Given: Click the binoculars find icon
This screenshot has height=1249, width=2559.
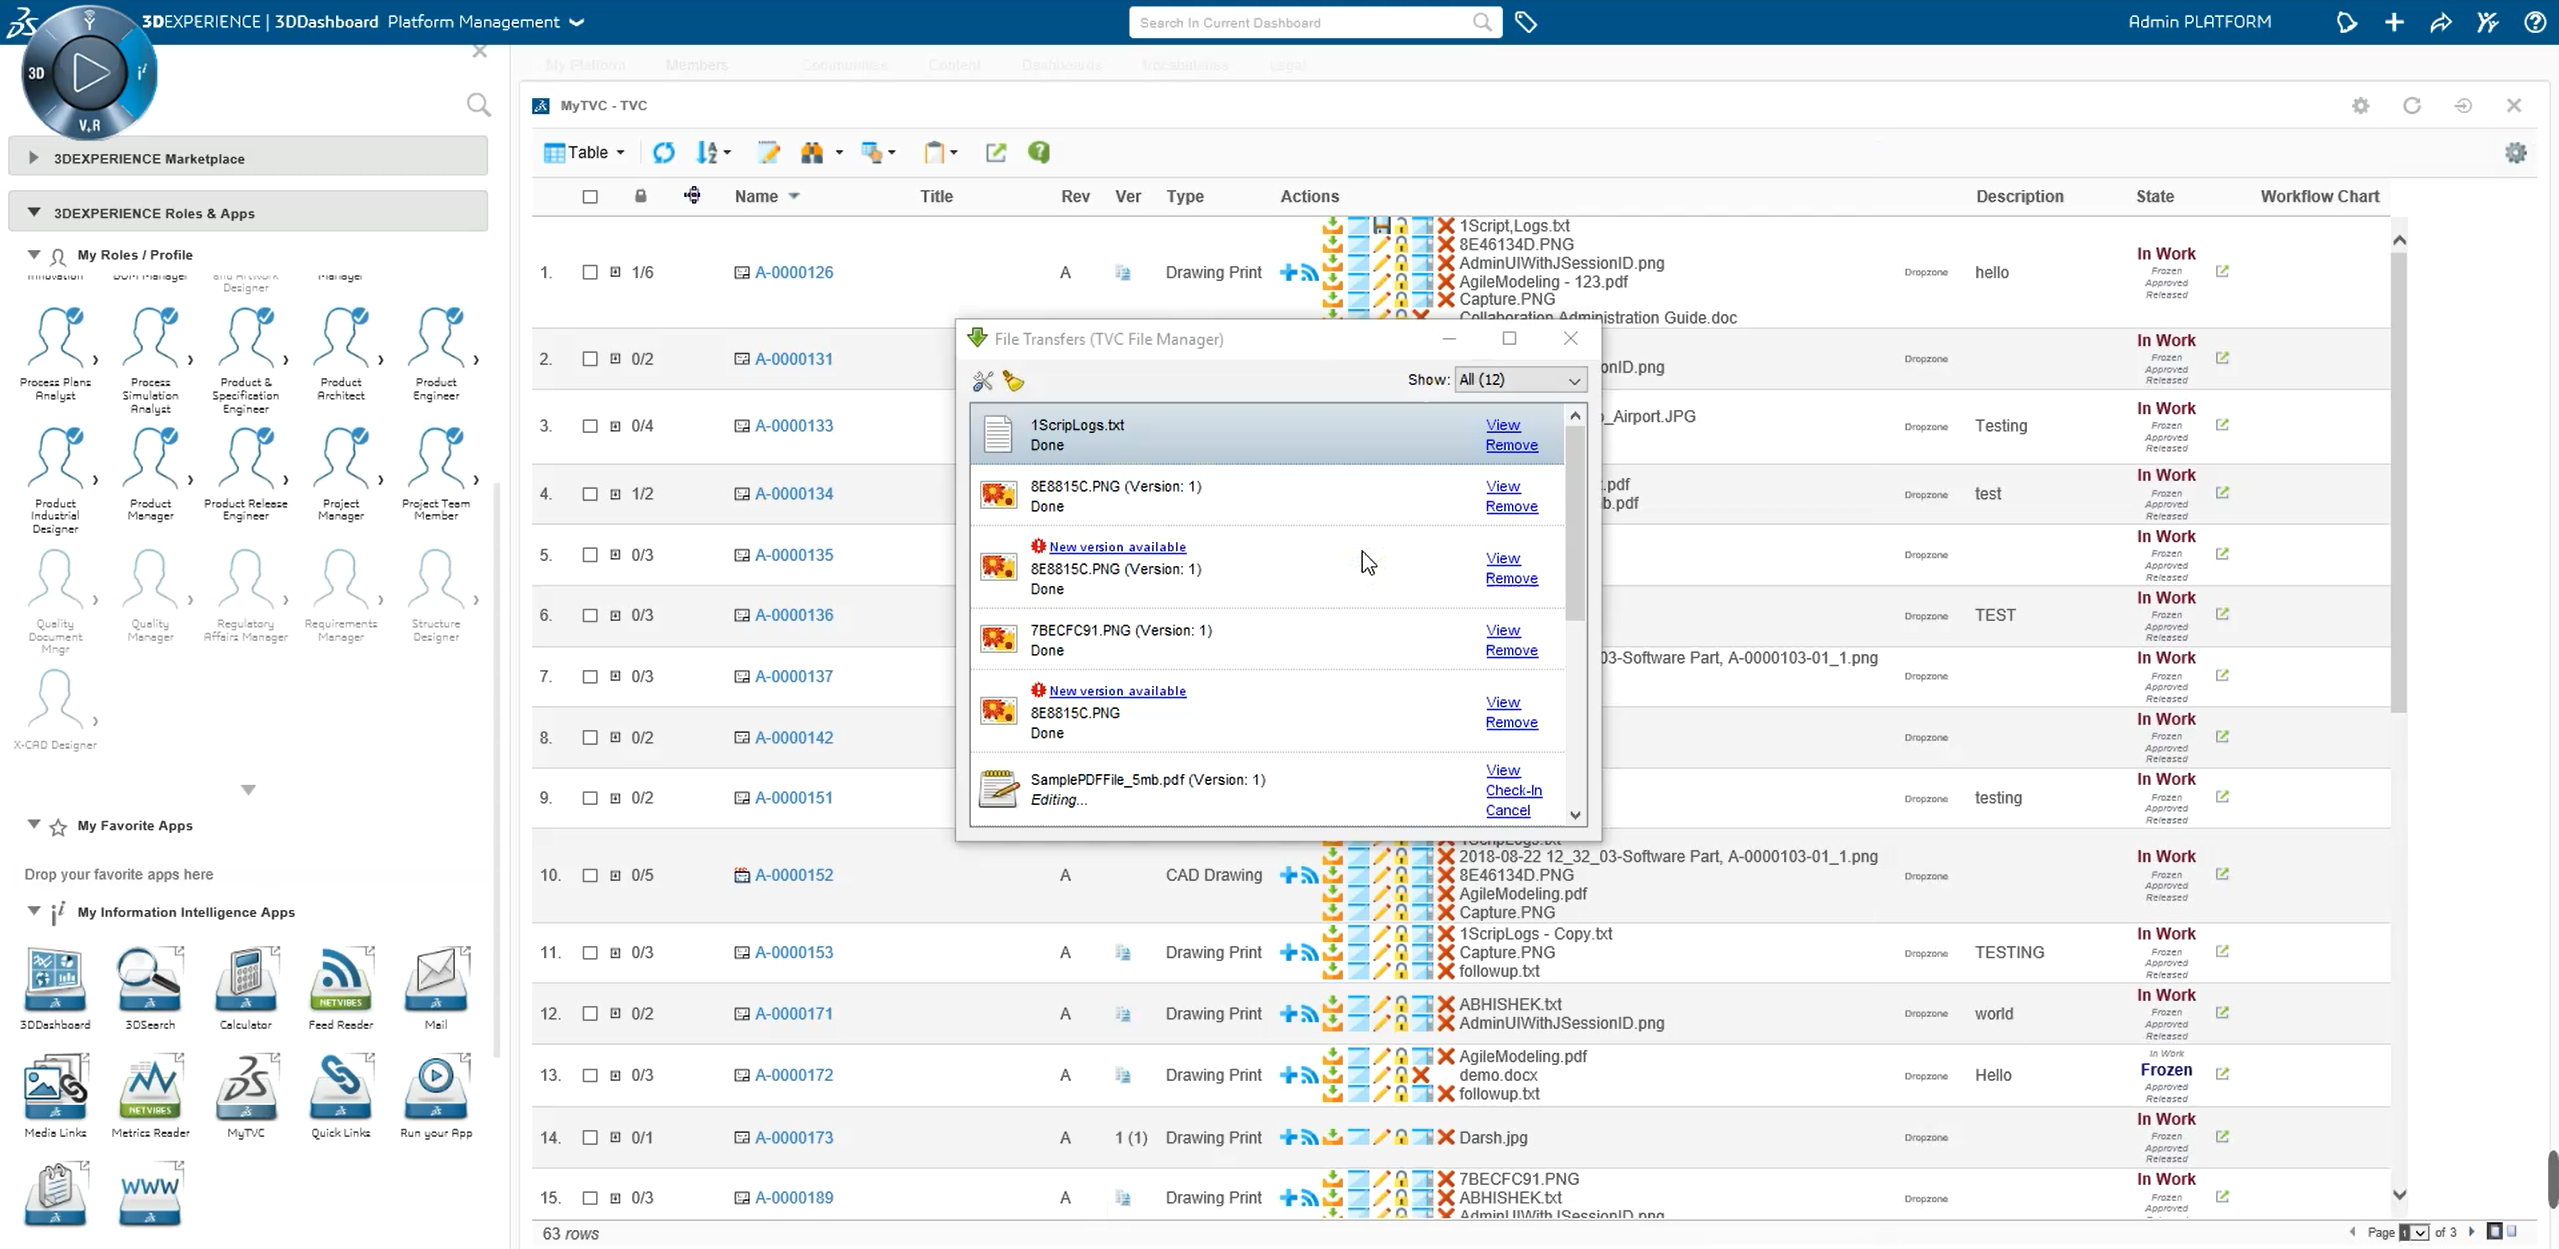Looking at the screenshot, I should tap(811, 152).
